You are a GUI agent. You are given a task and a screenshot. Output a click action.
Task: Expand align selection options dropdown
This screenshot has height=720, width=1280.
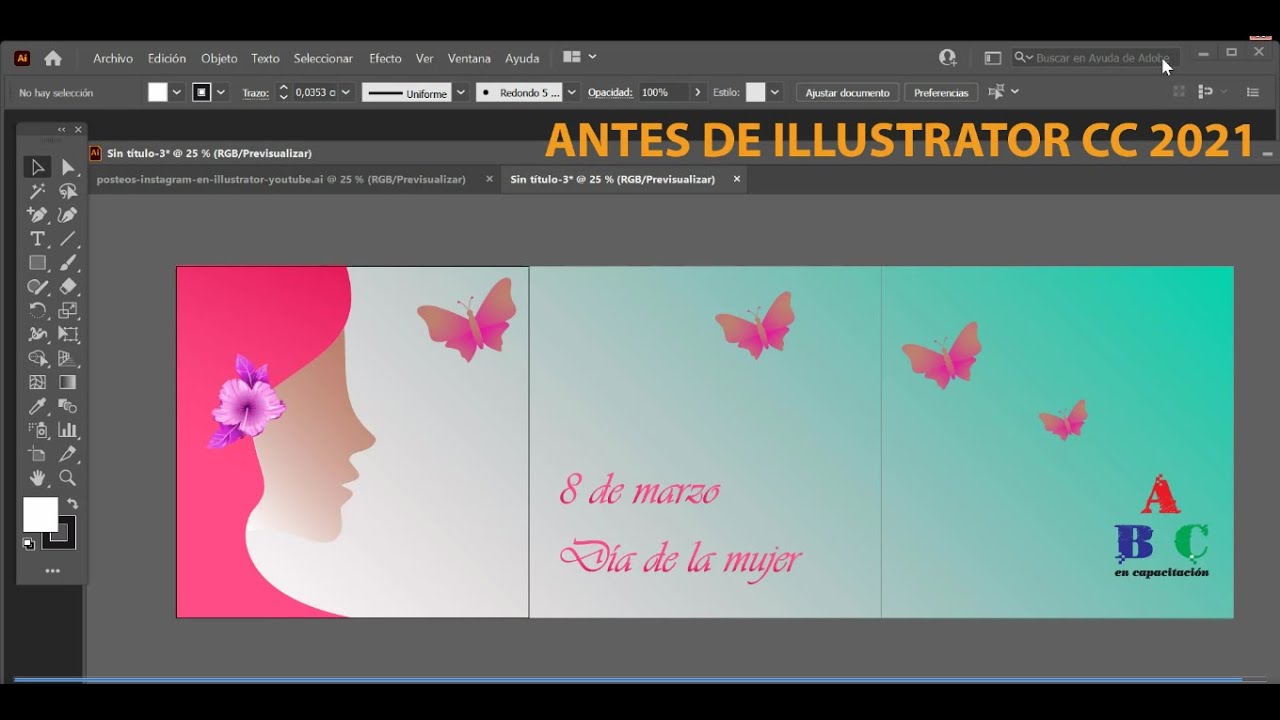click(1015, 92)
